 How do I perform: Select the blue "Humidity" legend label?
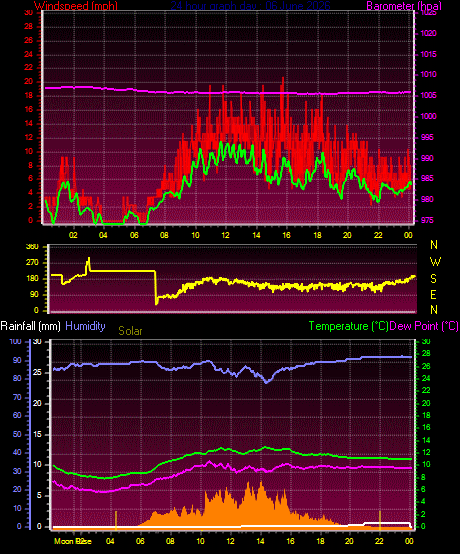click(85, 326)
